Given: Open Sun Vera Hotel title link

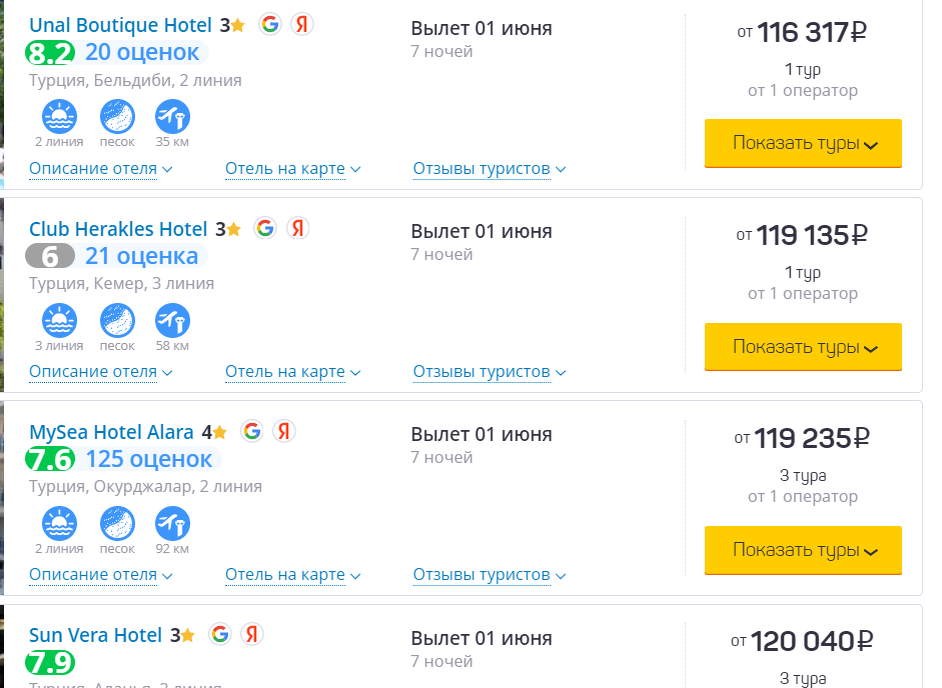Looking at the screenshot, I should click(95, 635).
